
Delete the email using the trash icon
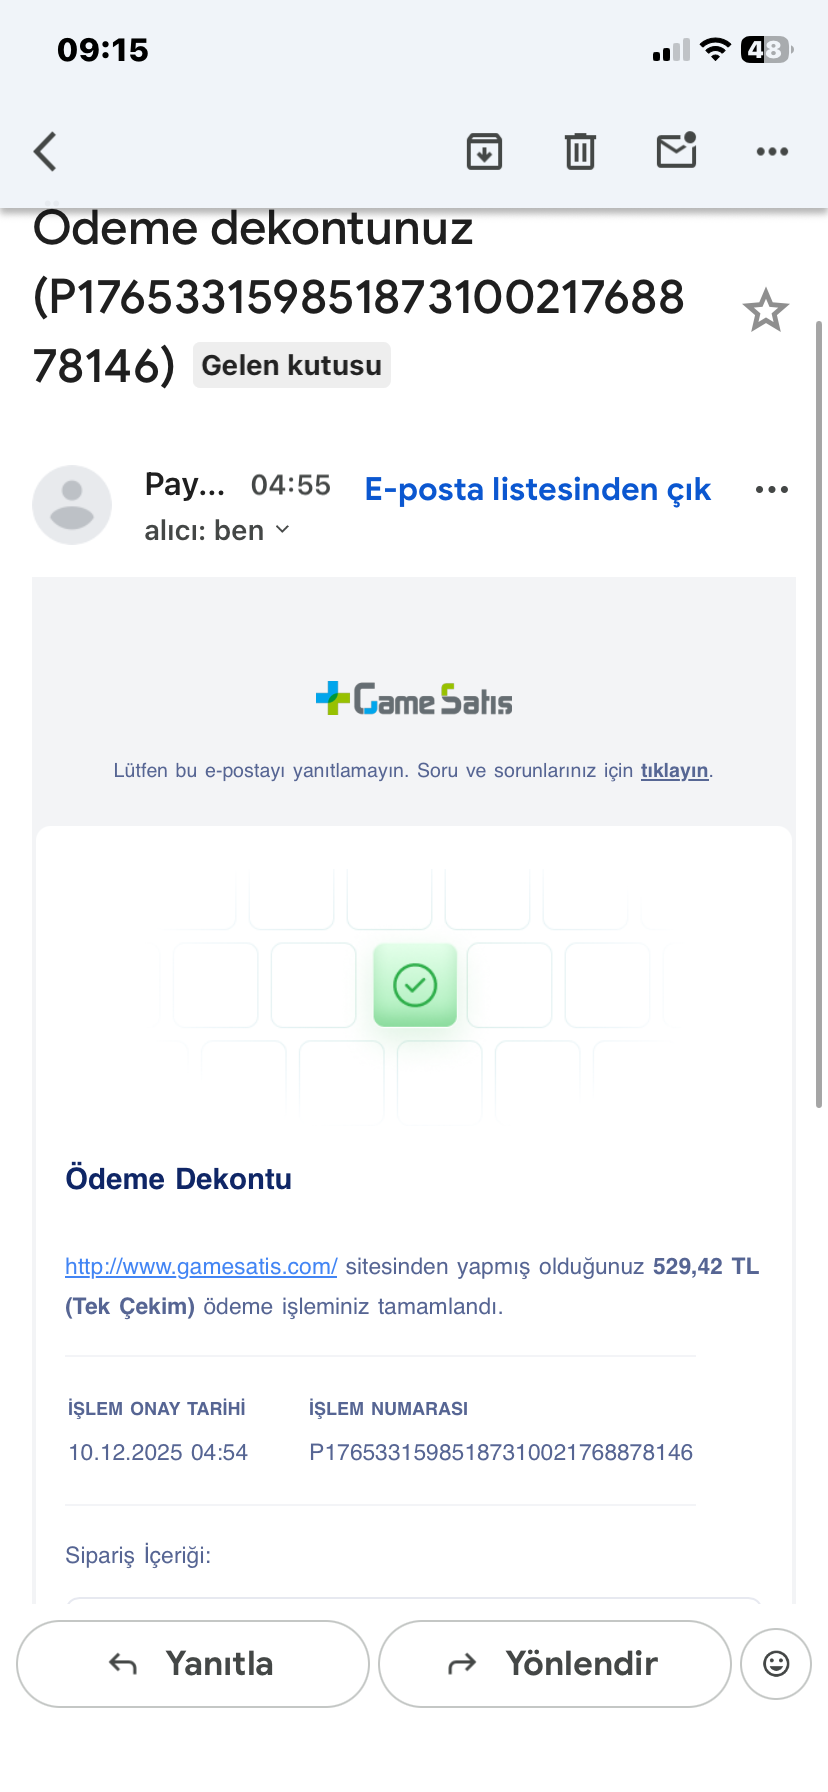pos(580,152)
